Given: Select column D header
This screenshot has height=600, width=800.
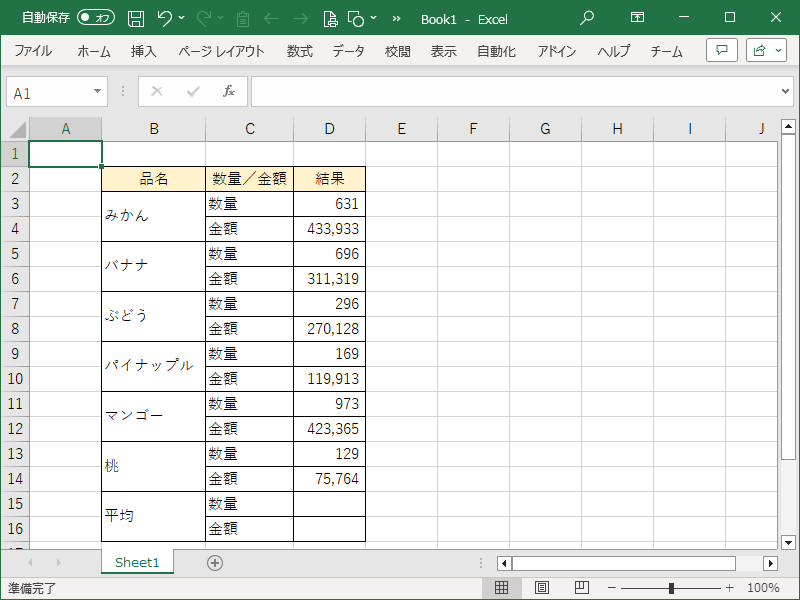Looking at the screenshot, I should (x=330, y=129).
